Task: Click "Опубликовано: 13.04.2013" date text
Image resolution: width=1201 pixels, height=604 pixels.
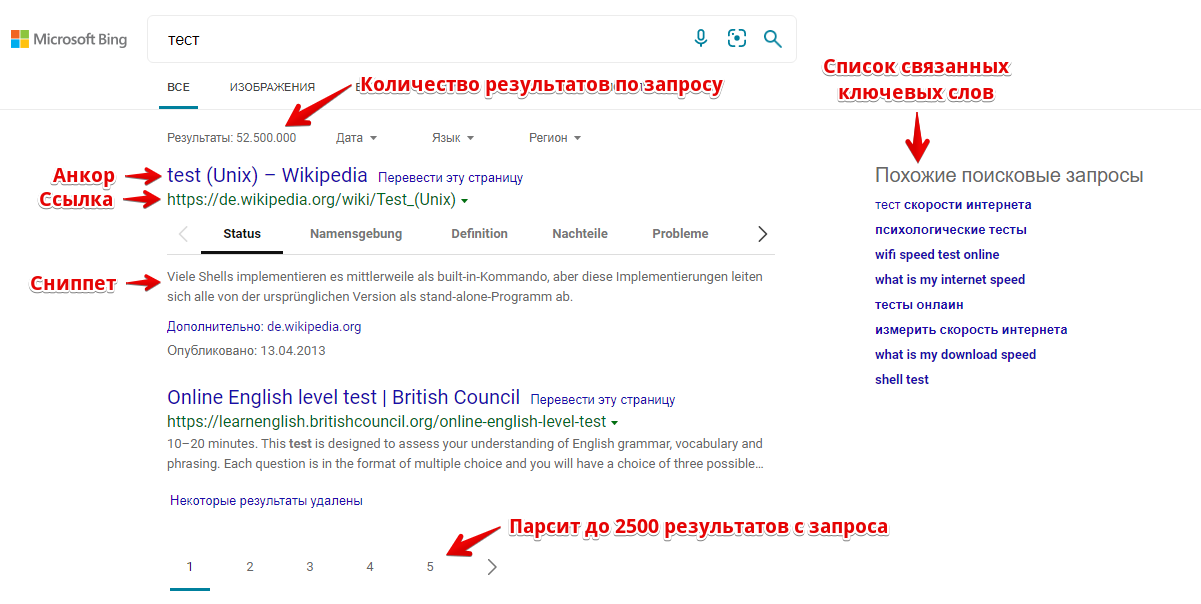Action: (246, 351)
